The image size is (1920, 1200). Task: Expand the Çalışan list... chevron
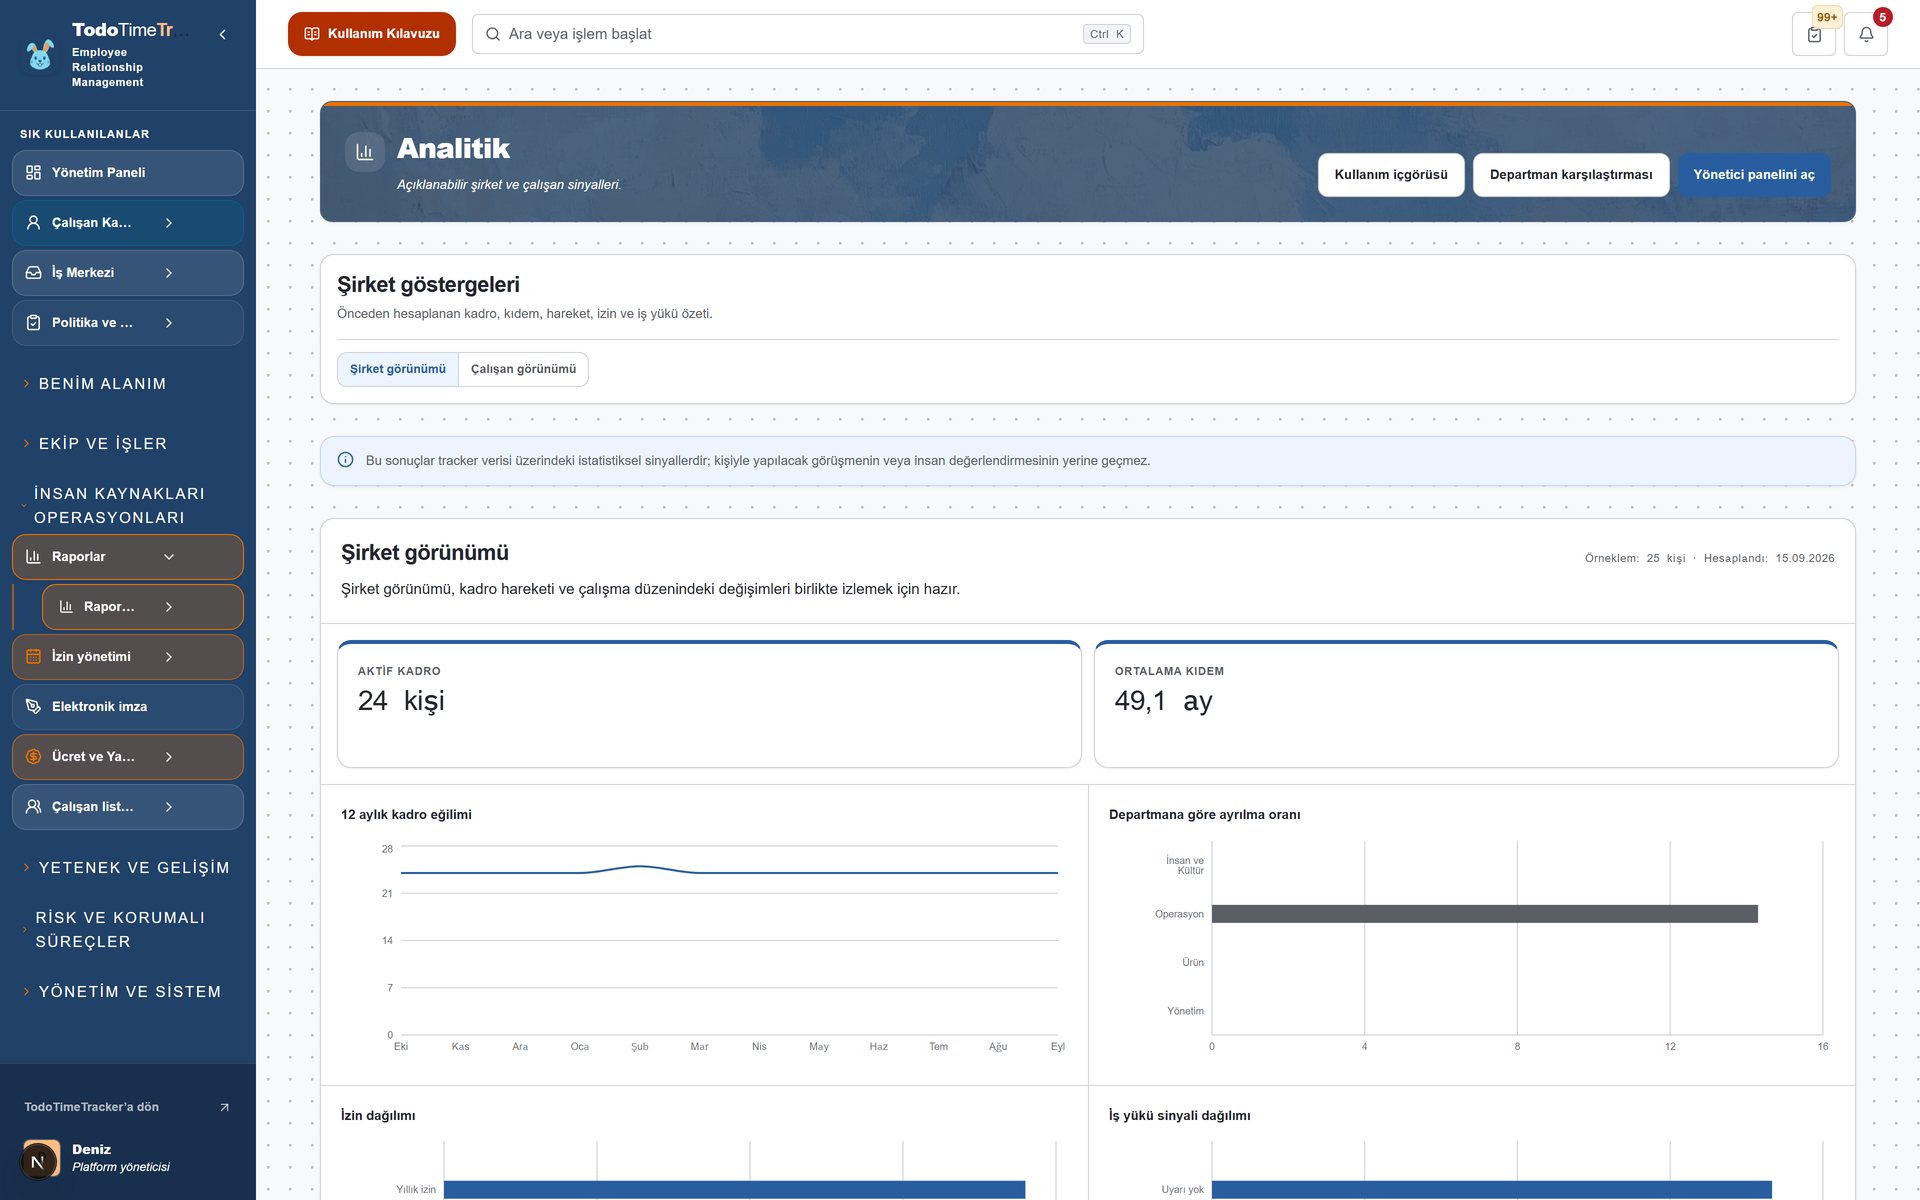tap(169, 807)
